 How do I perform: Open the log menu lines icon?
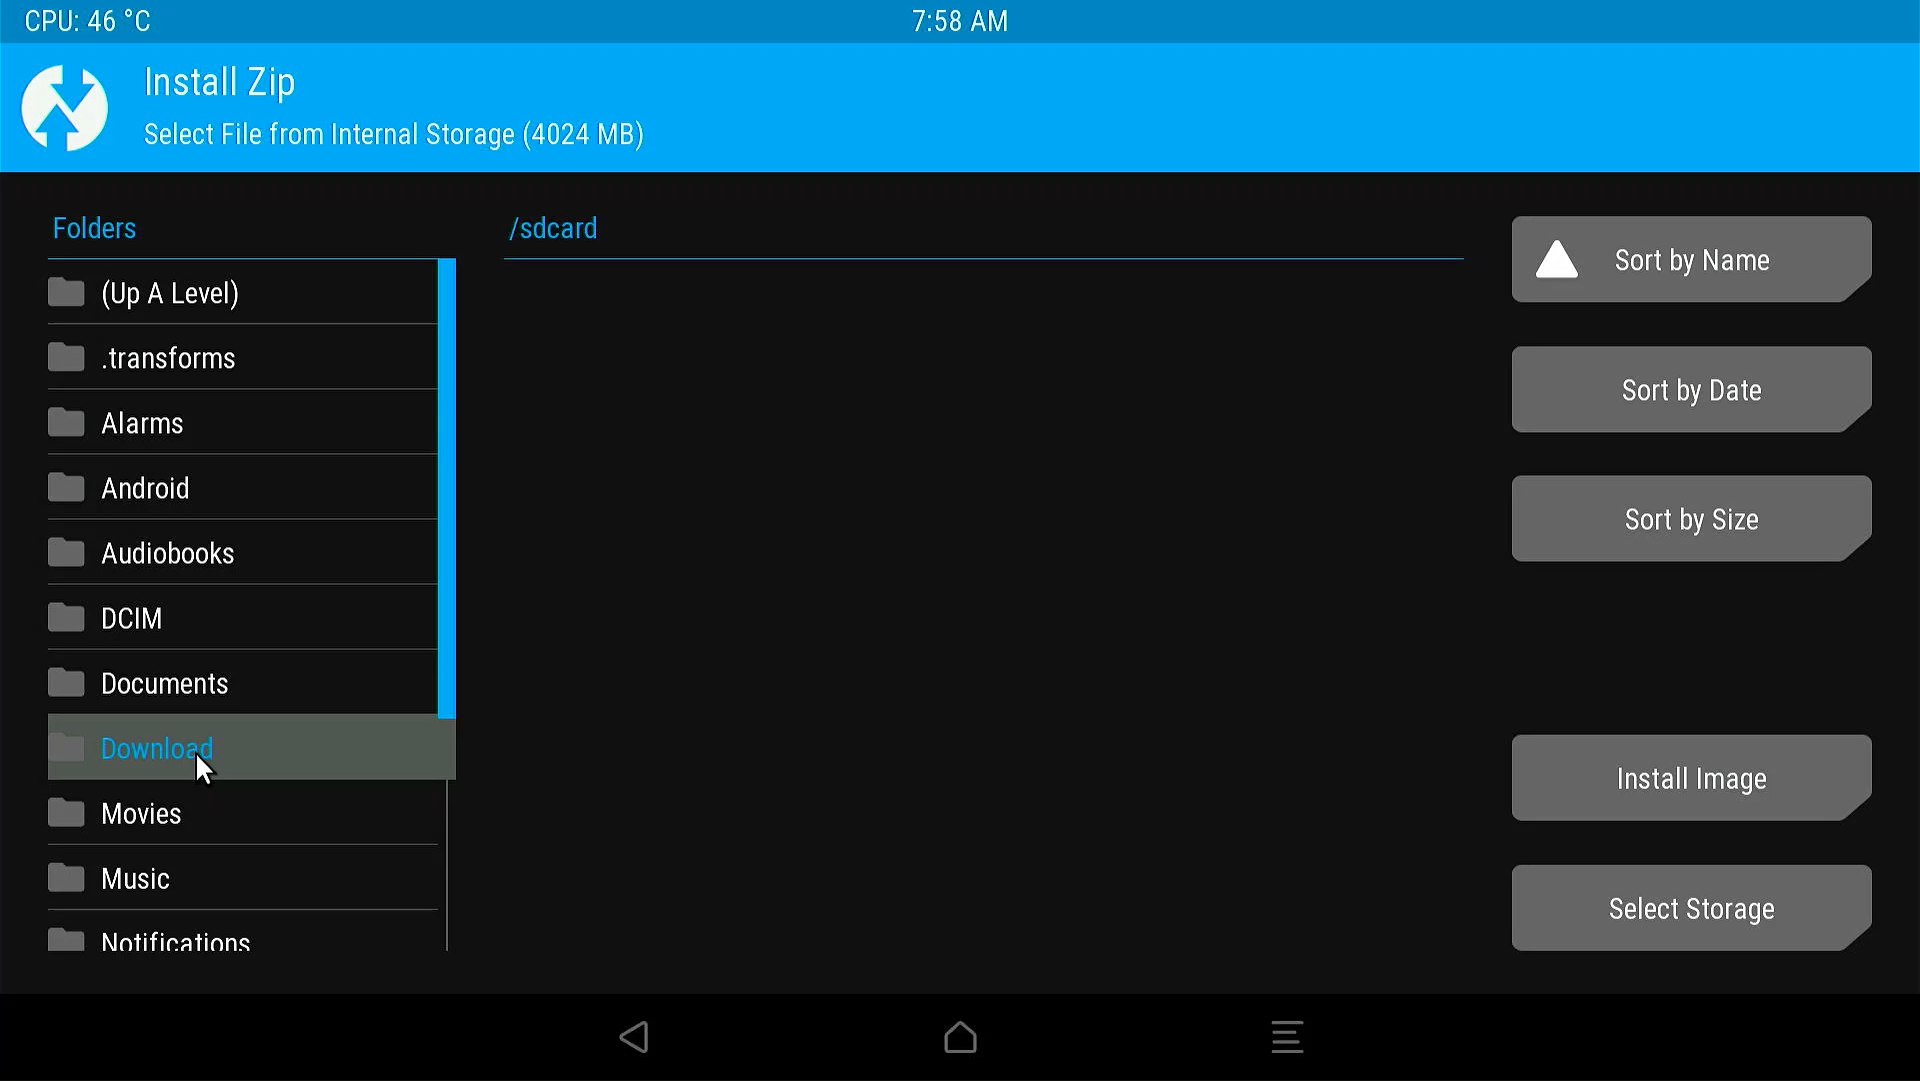pos(1287,1037)
